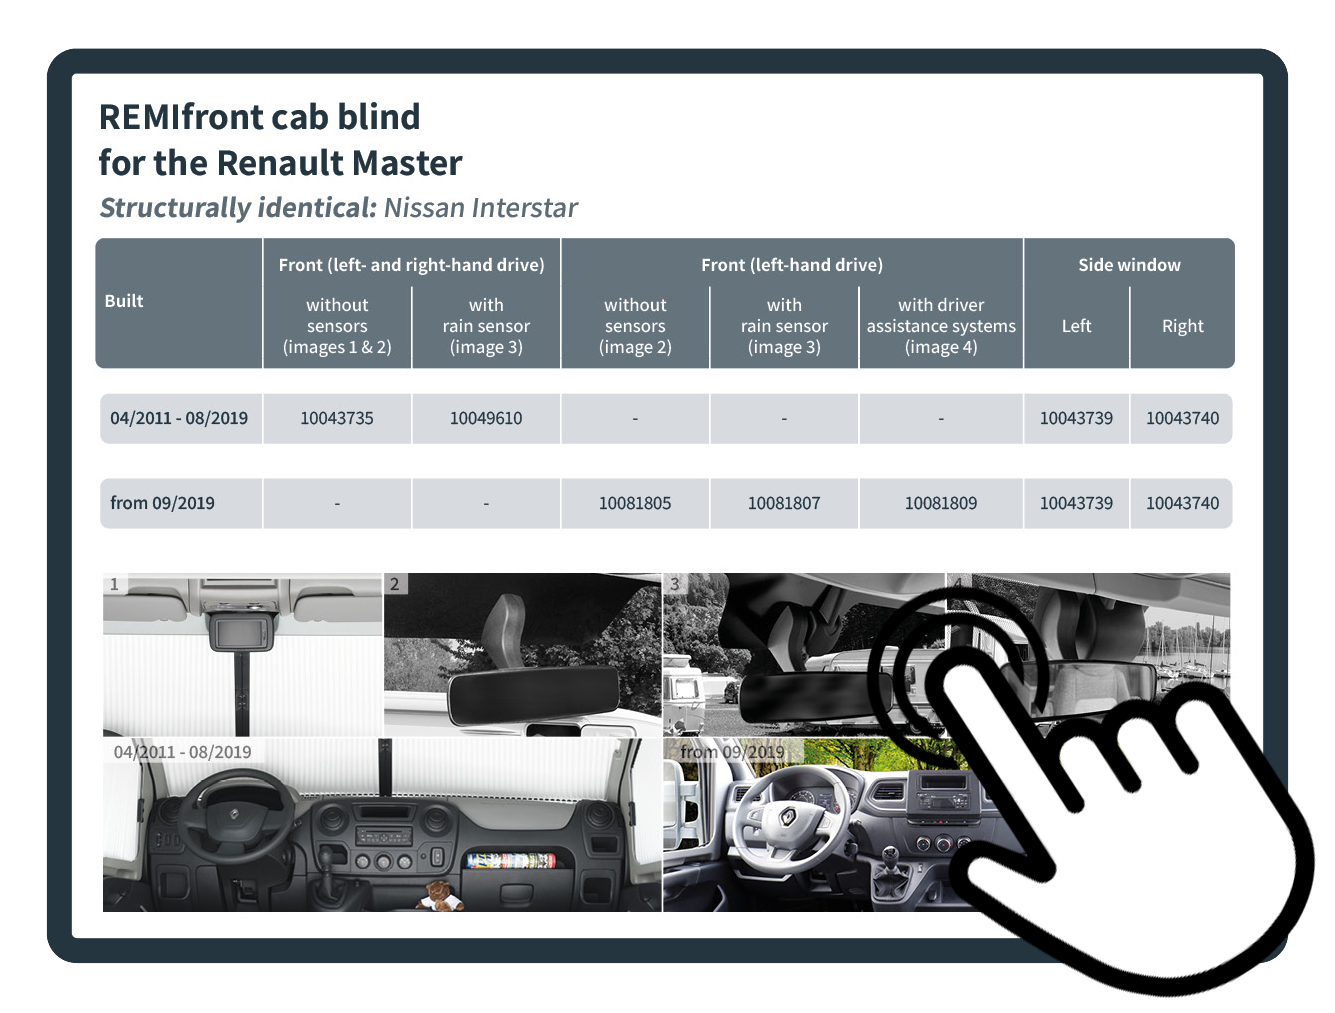Open the 04/2011 - 08/2019 dashboard photo
This screenshot has height=1013, width=1335.
pos(382,825)
